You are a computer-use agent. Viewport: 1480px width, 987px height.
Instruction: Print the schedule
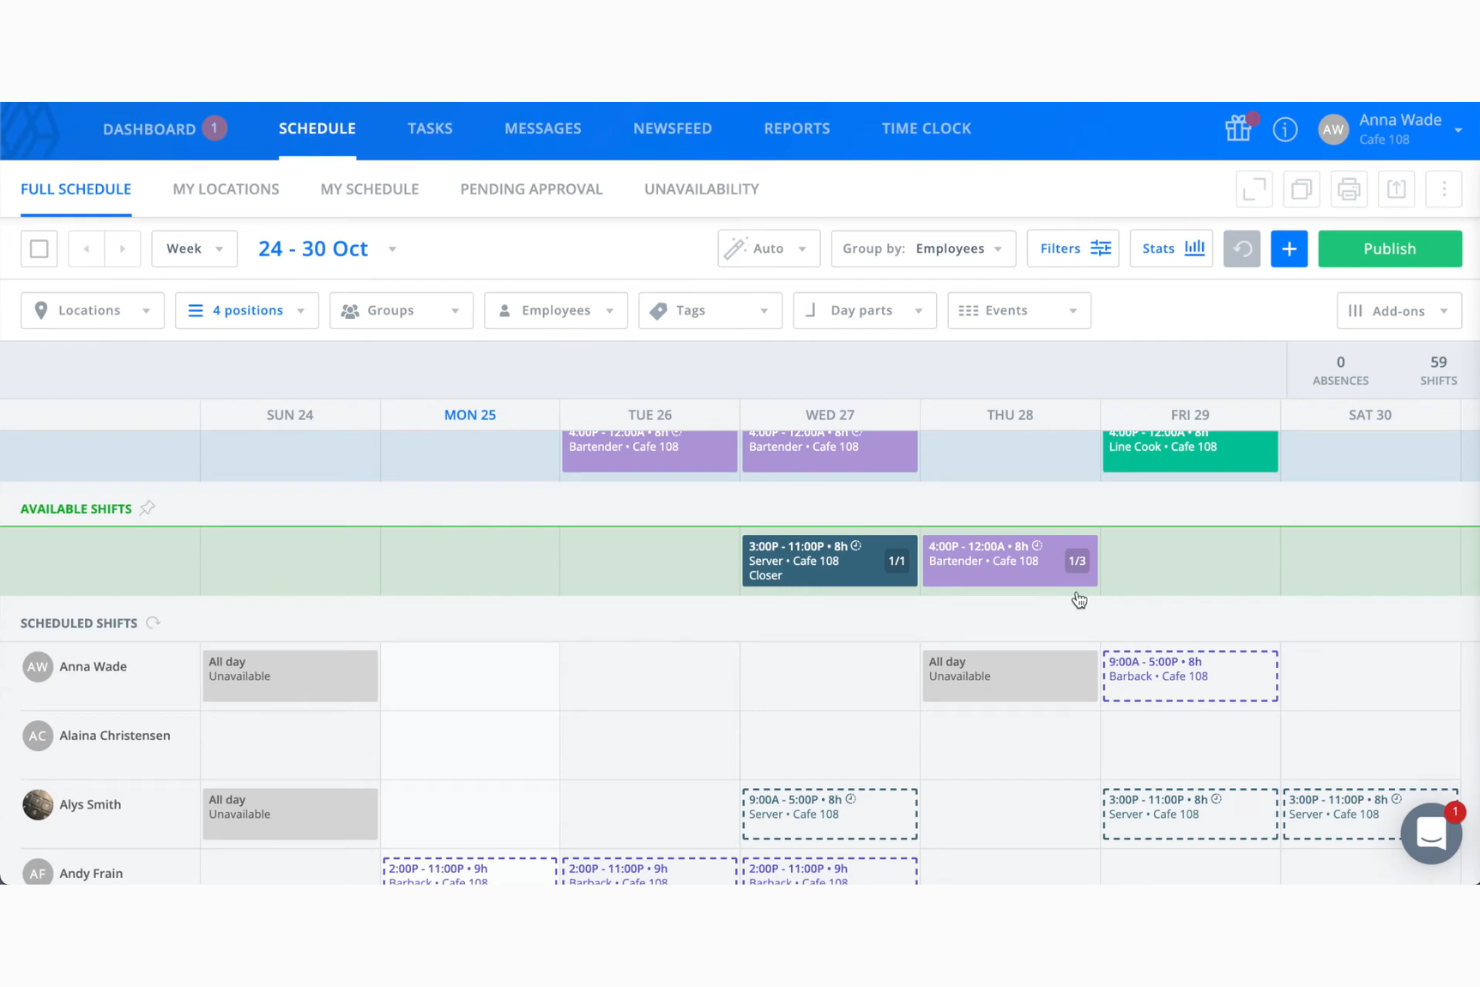point(1349,189)
